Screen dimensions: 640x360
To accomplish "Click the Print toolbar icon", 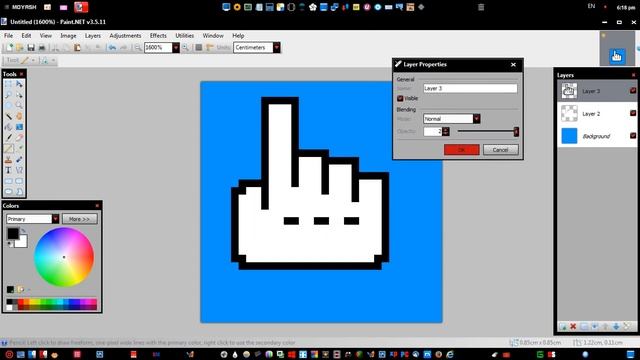I will coord(42,47).
